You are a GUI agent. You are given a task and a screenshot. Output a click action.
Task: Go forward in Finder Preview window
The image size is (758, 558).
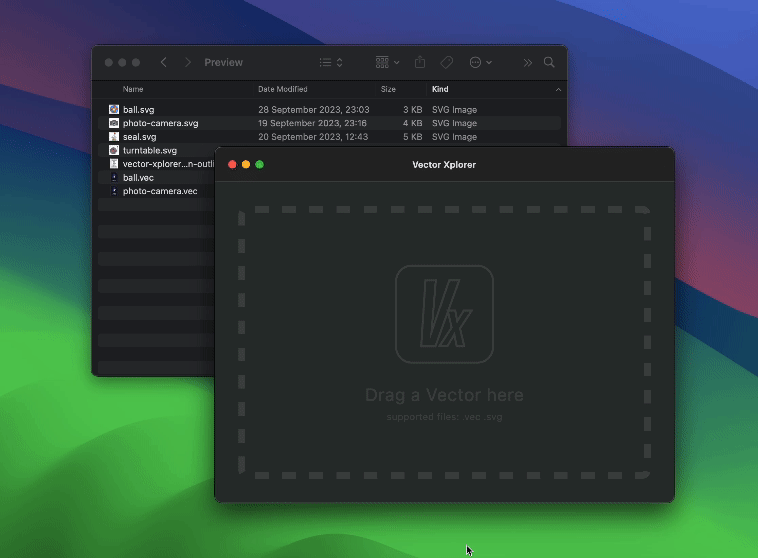tap(188, 62)
